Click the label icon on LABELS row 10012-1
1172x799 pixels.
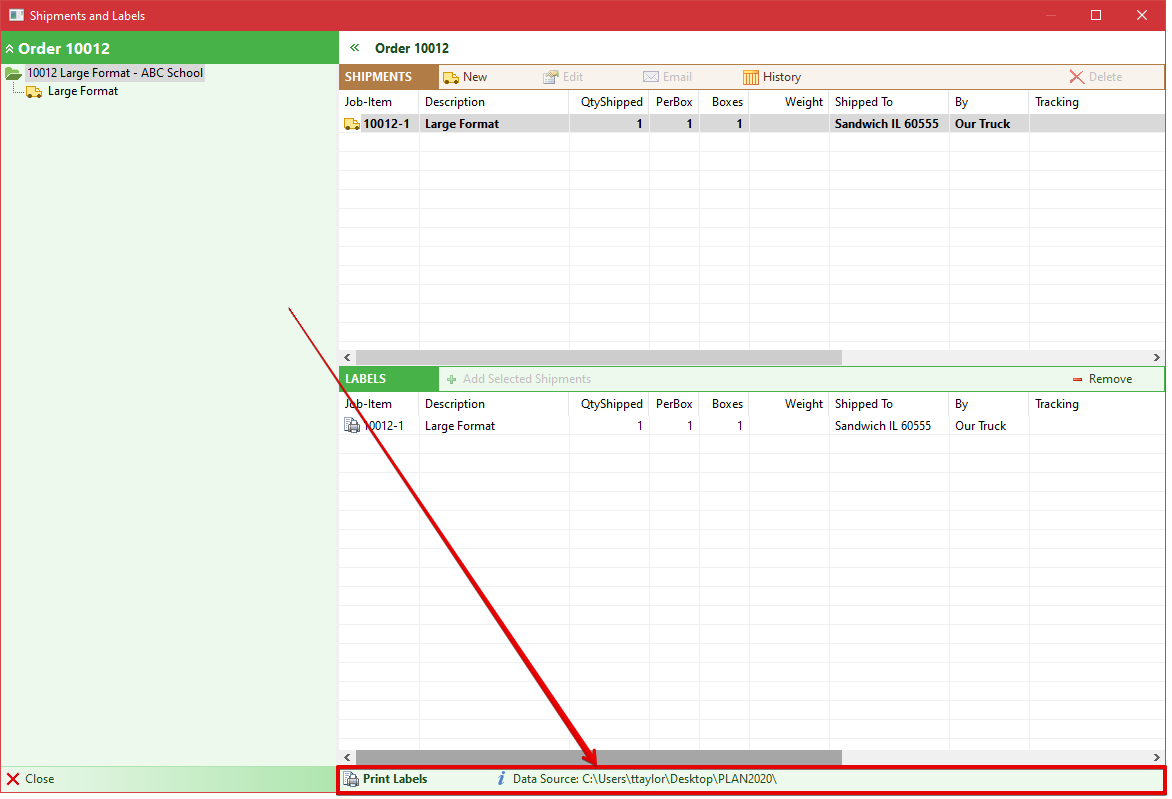[351, 425]
